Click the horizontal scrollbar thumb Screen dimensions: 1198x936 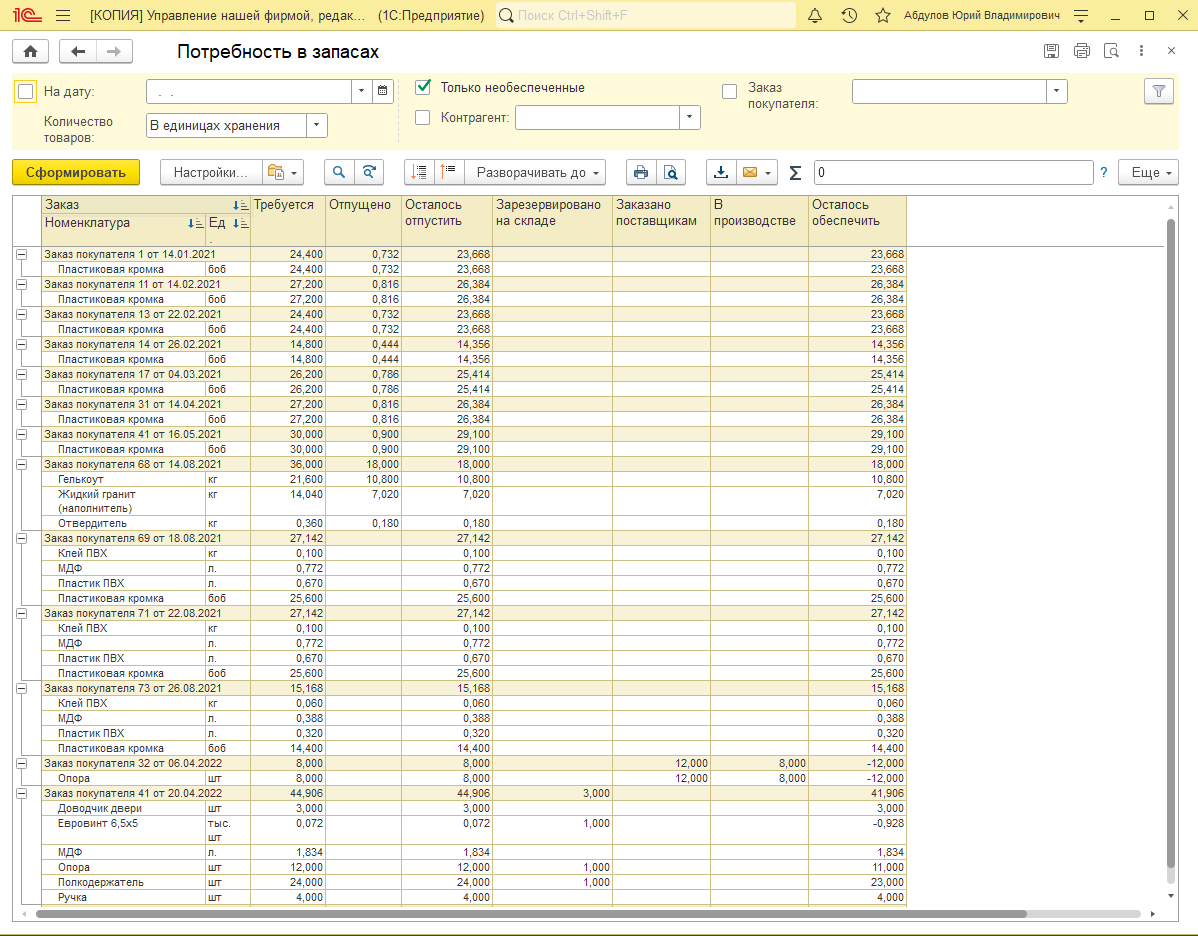(x=531, y=915)
